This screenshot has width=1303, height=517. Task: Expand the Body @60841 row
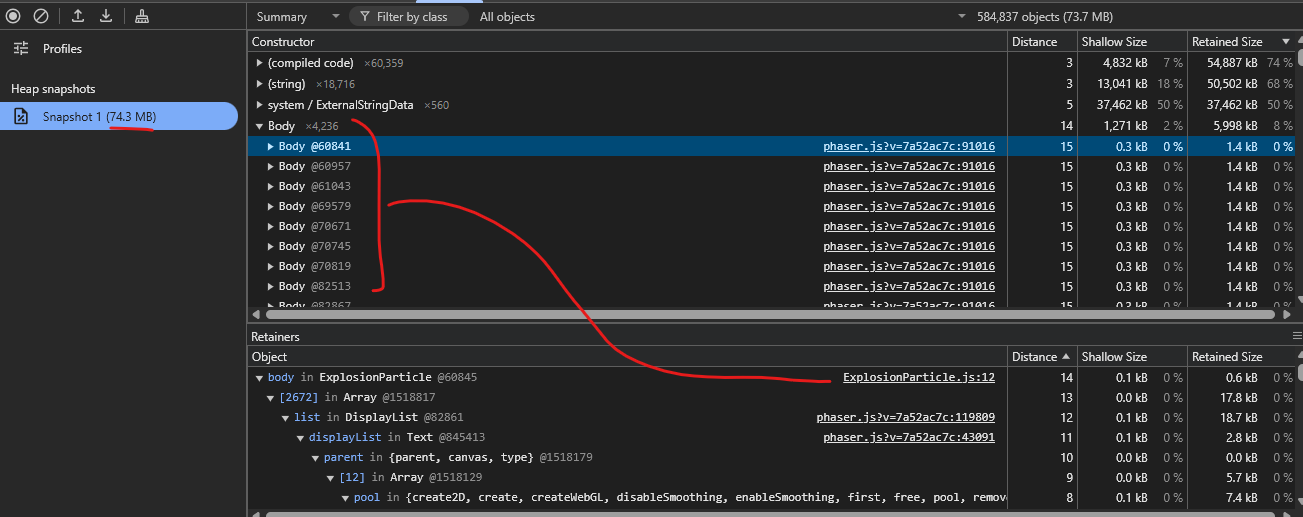[x=271, y=146]
